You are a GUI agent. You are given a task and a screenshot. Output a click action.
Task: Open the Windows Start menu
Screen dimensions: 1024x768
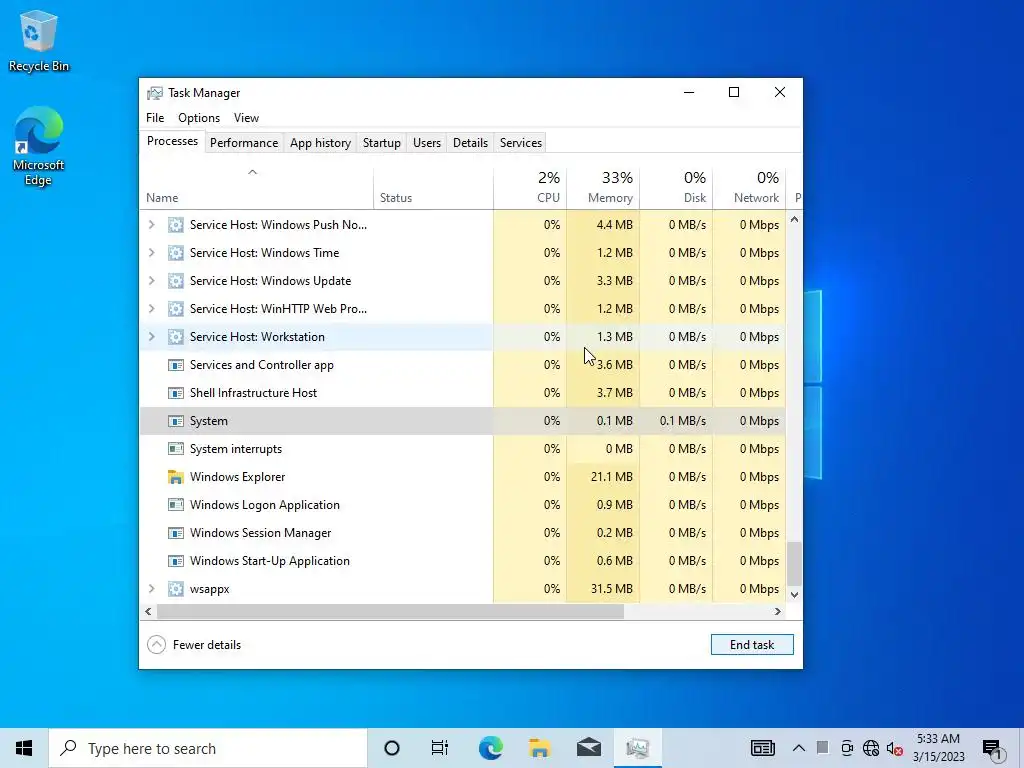pos(24,748)
